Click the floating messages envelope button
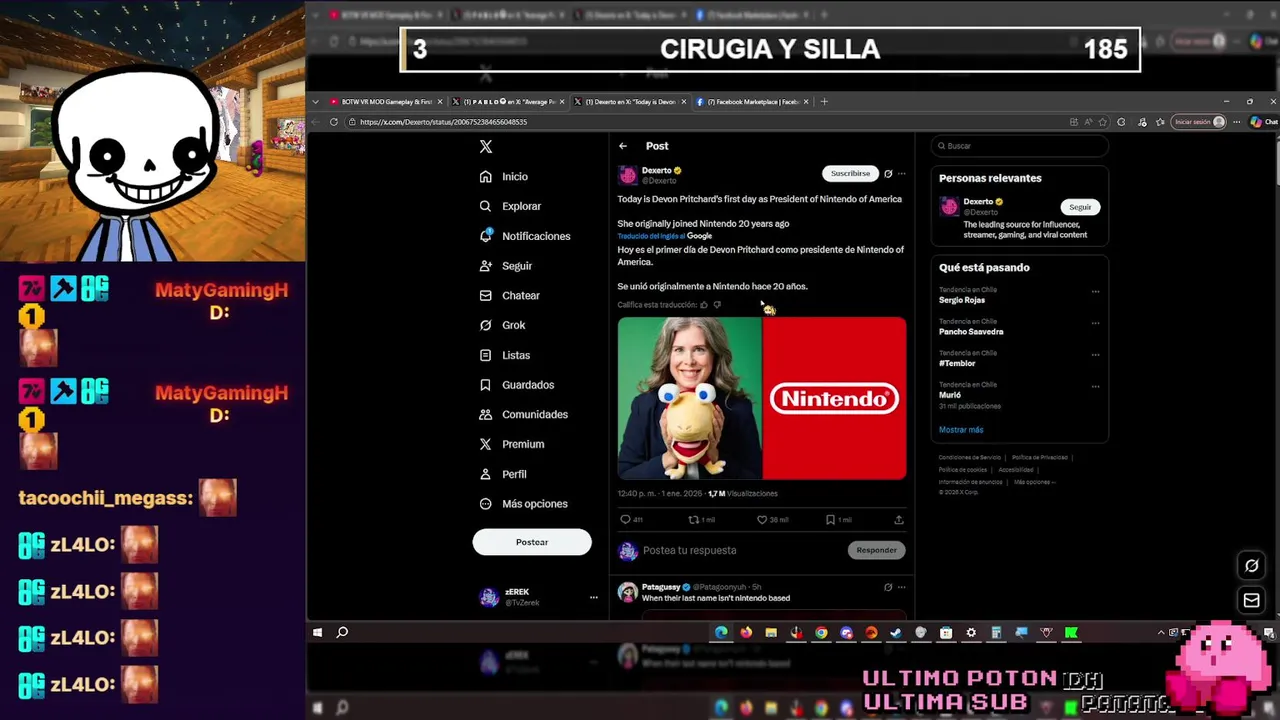 tap(1251, 600)
